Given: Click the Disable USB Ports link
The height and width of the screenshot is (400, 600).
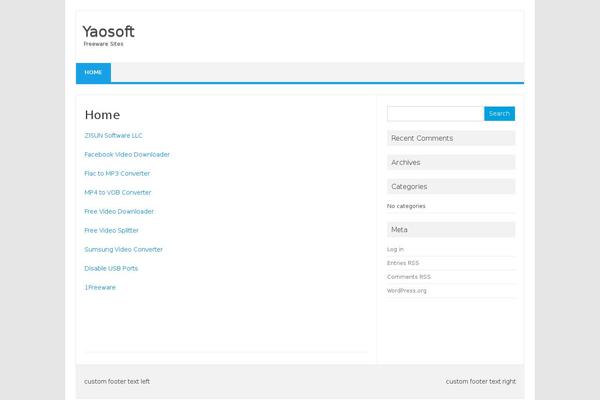Looking at the screenshot, I should pos(111,268).
